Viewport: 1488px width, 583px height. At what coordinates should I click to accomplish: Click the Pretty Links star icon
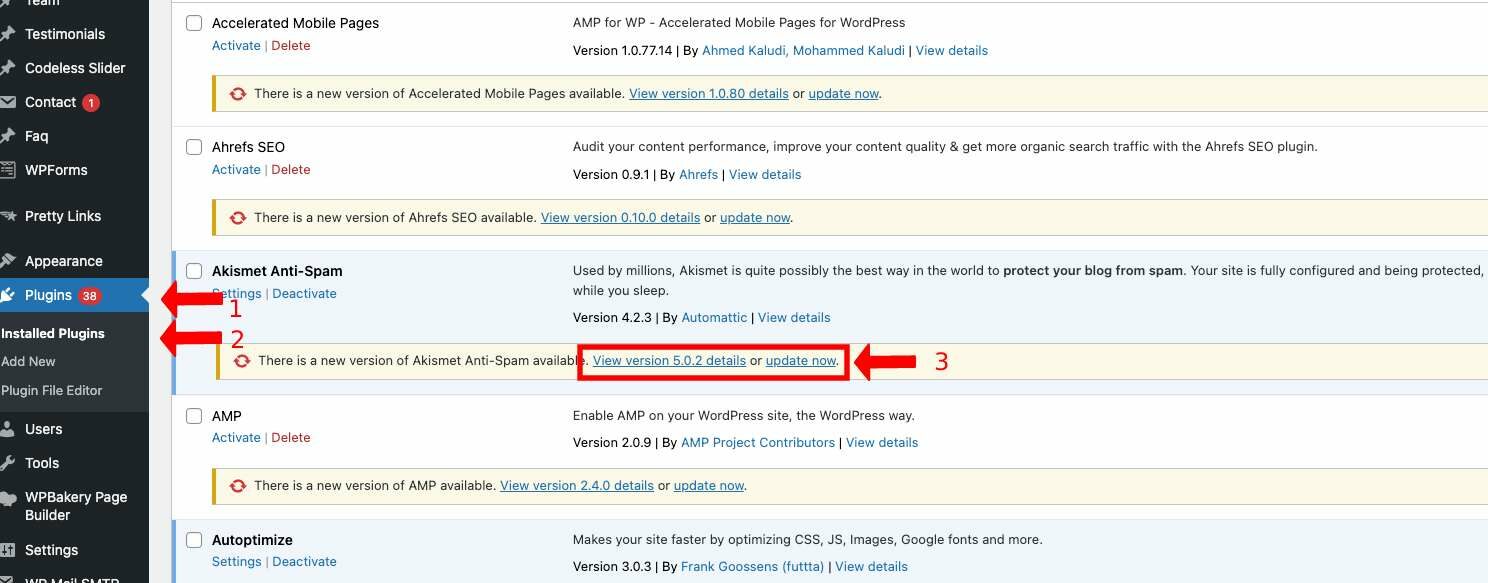7,216
